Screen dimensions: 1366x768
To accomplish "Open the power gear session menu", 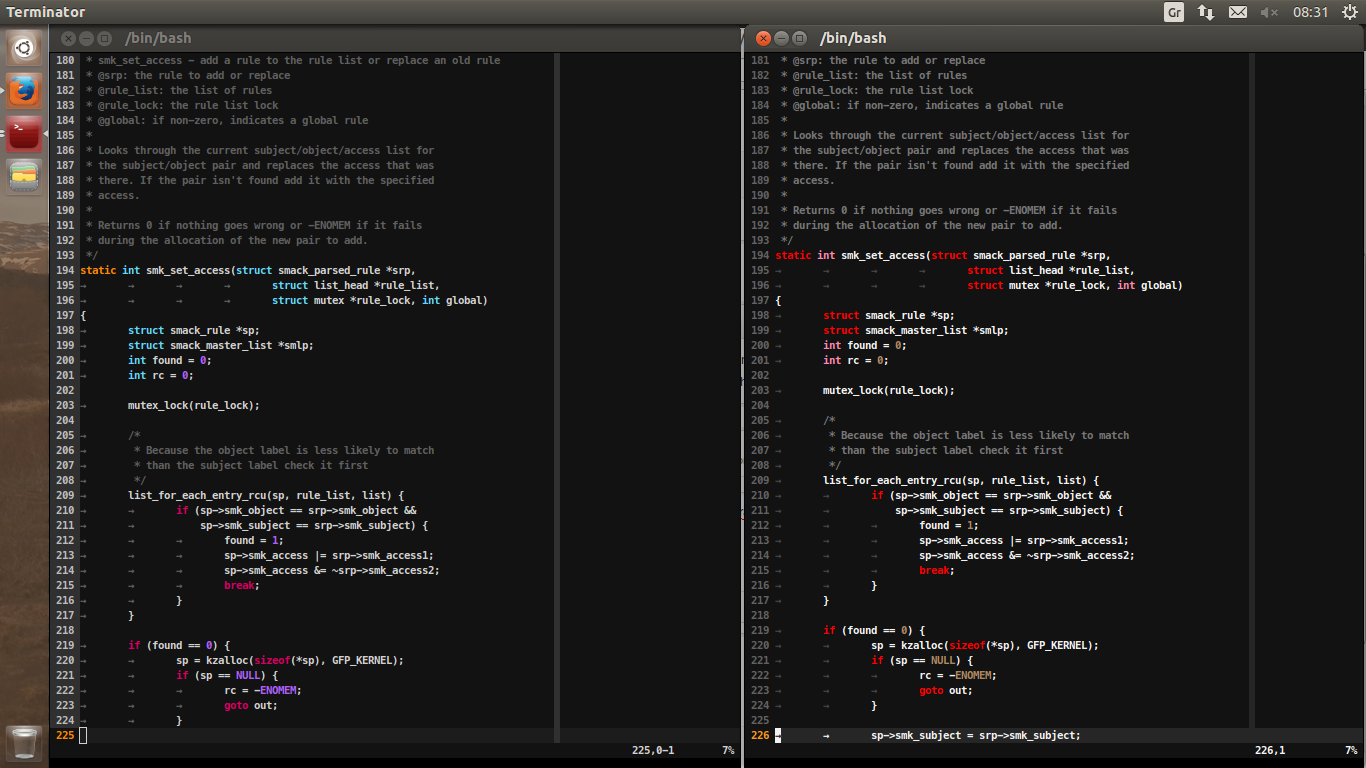I will point(1349,12).
